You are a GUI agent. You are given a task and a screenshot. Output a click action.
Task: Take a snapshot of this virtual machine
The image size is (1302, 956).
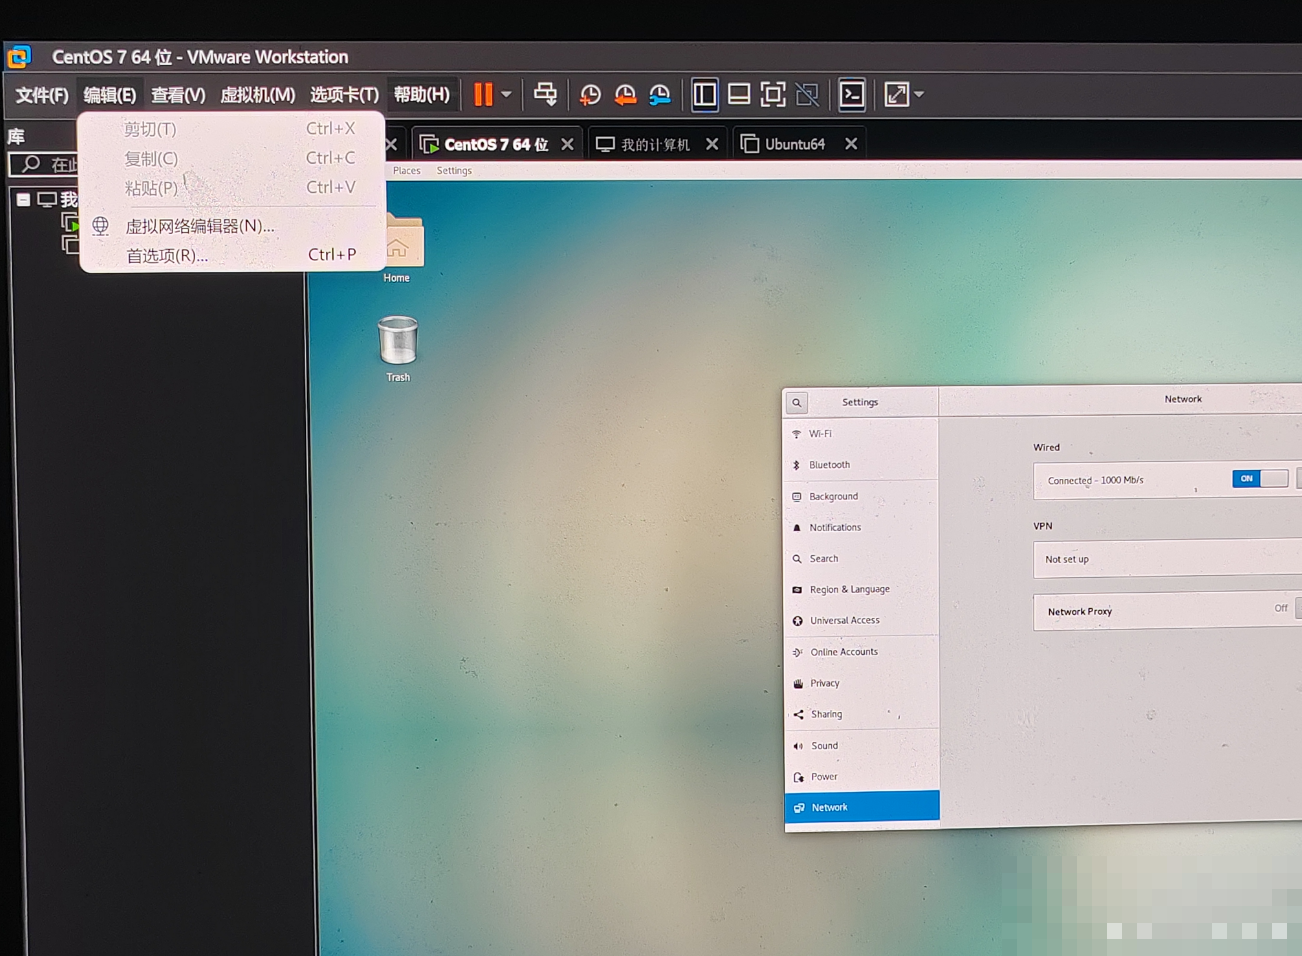(x=590, y=95)
